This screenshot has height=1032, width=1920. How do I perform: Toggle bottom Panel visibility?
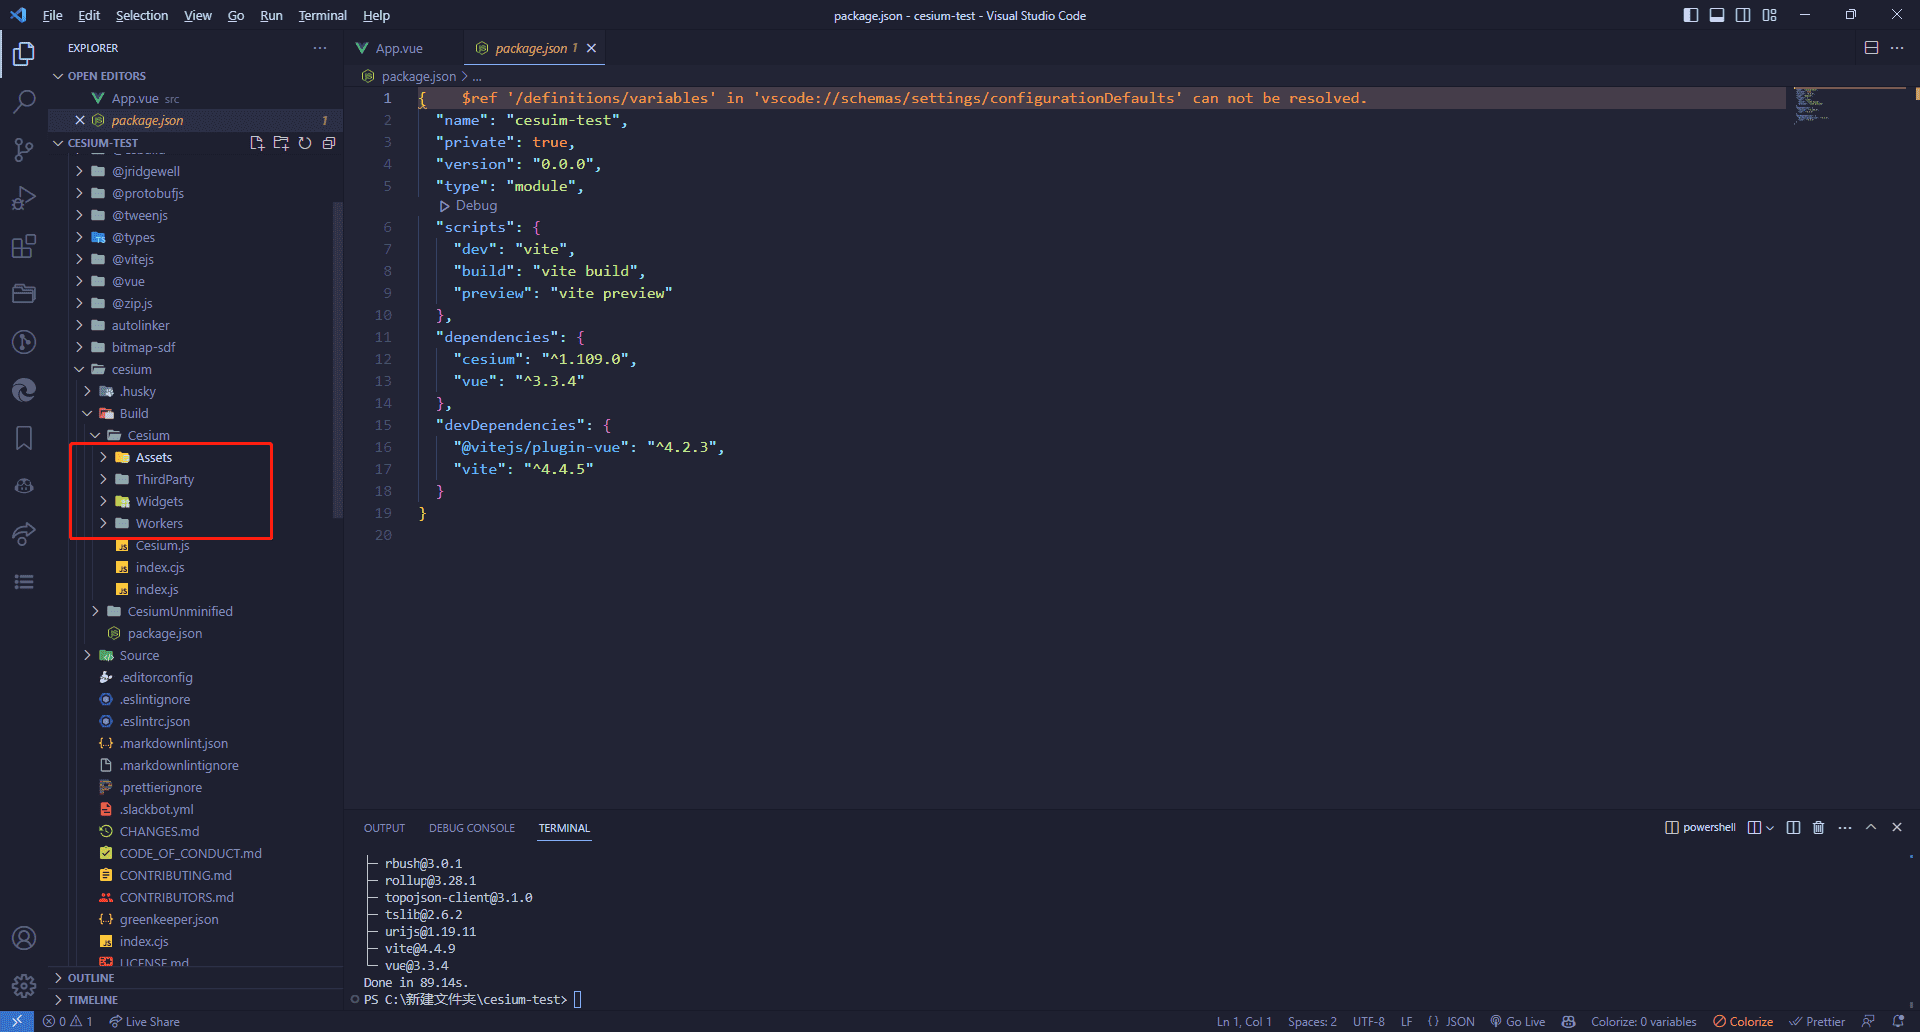pos(1717,15)
